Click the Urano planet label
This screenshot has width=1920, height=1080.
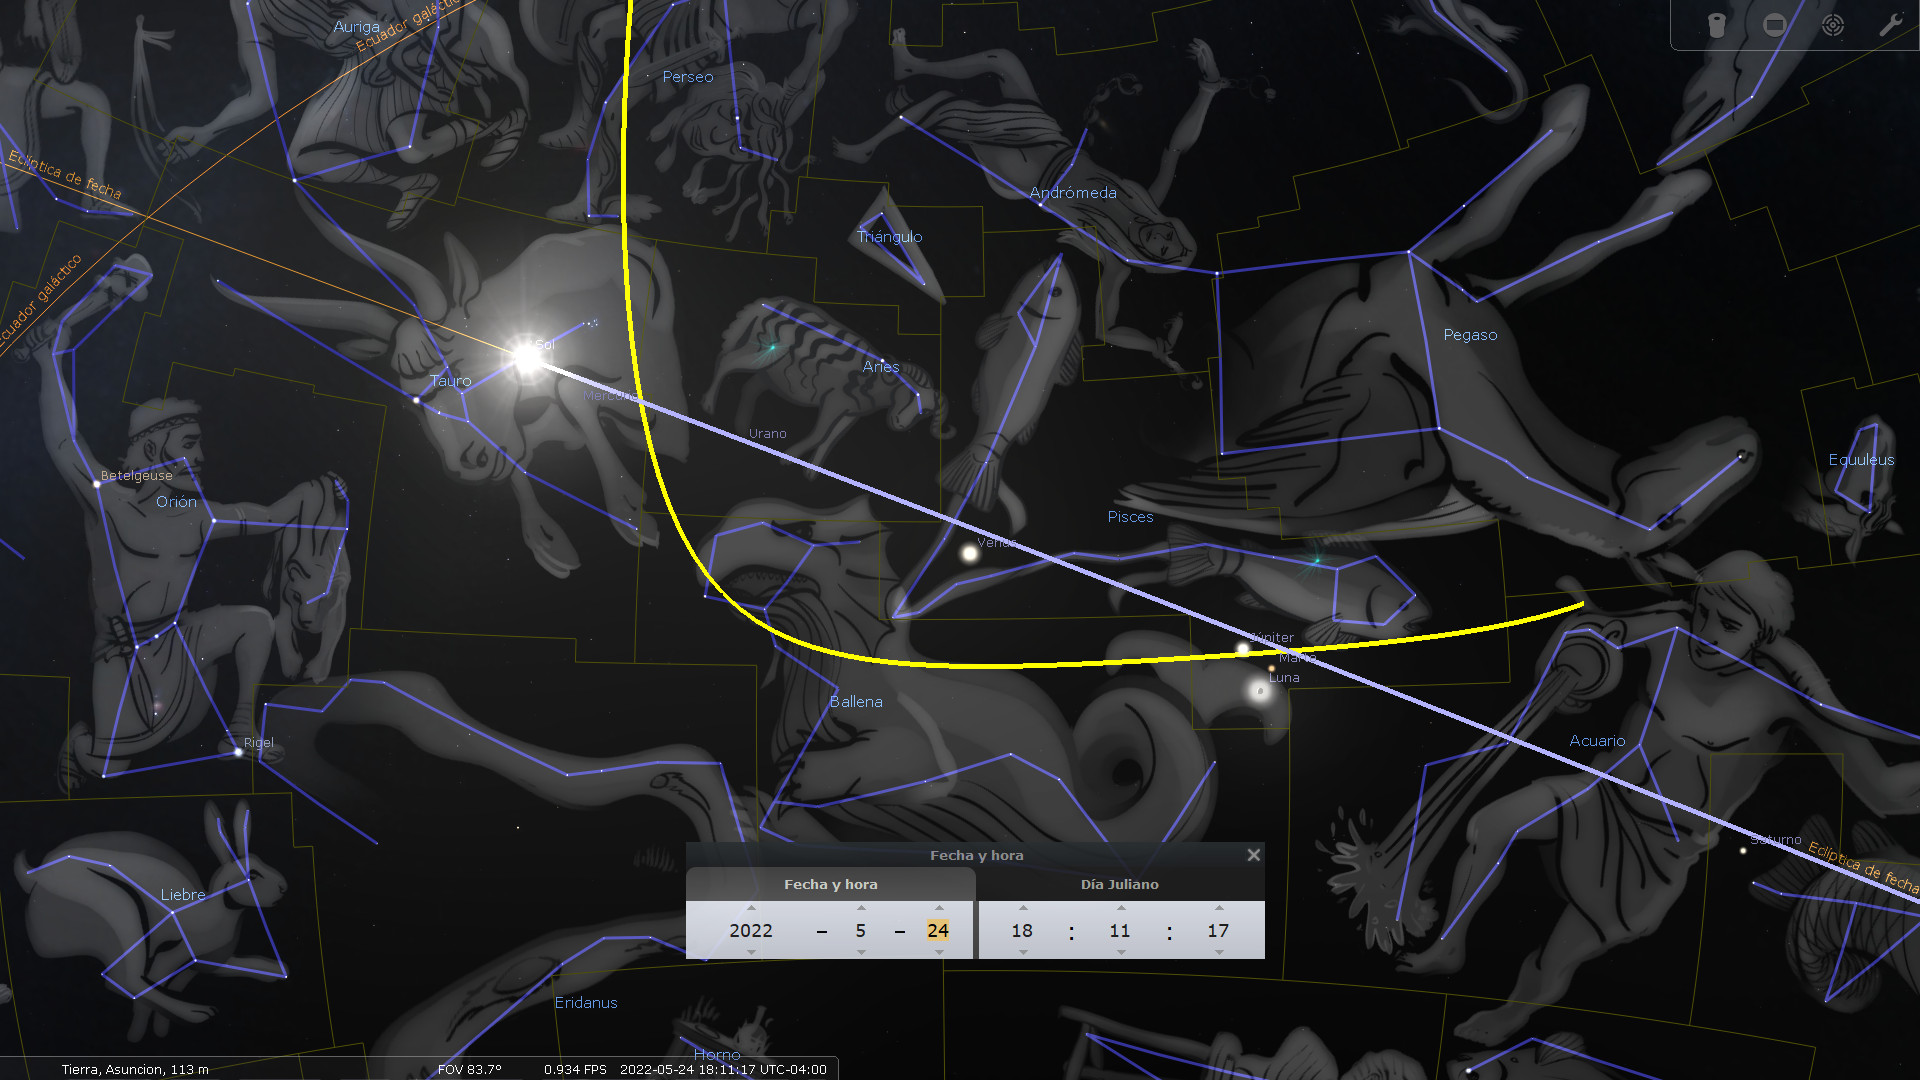(x=768, y=433)
